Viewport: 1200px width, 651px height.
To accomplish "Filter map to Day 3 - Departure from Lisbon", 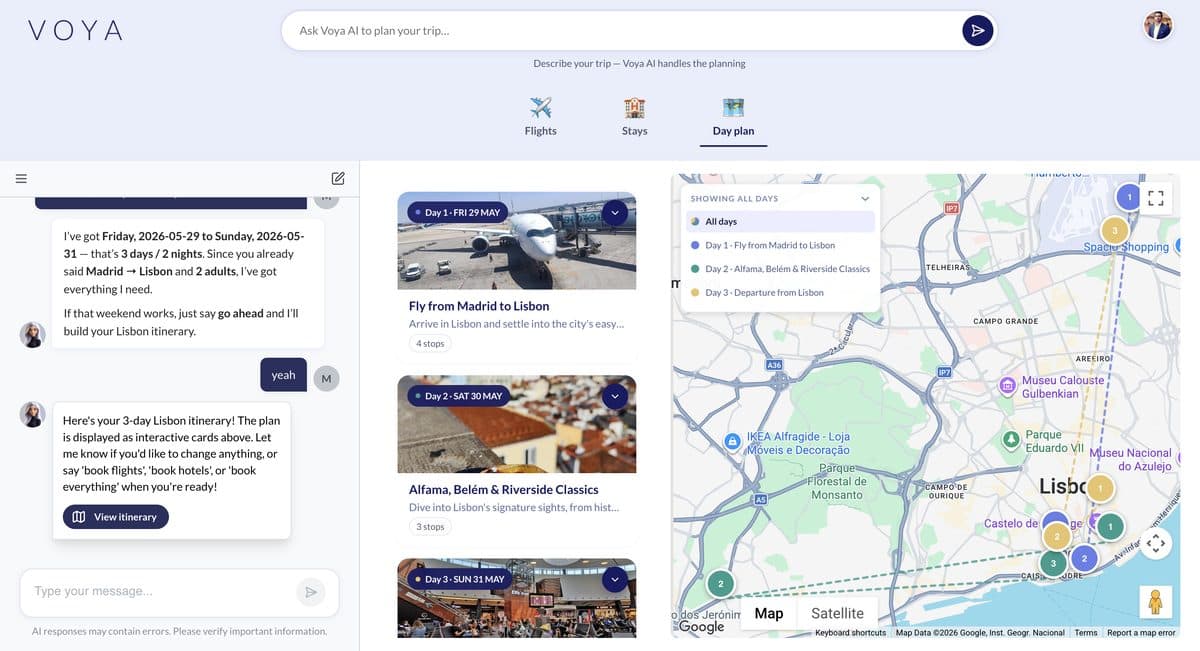I will pyautogui.click(x=780, y=292).
